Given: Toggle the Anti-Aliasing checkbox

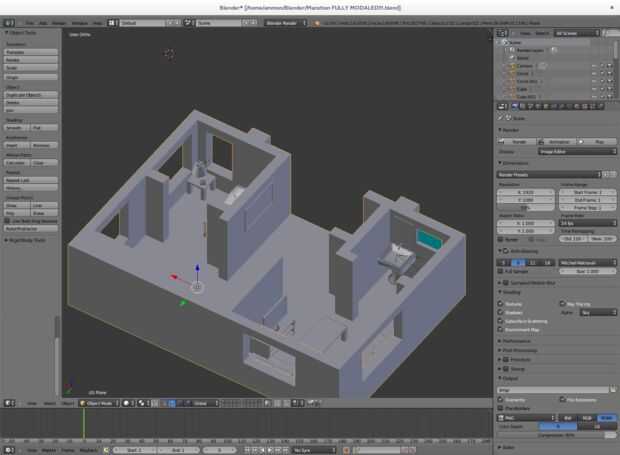Looking at the screenshot, I should pos(506,251).
